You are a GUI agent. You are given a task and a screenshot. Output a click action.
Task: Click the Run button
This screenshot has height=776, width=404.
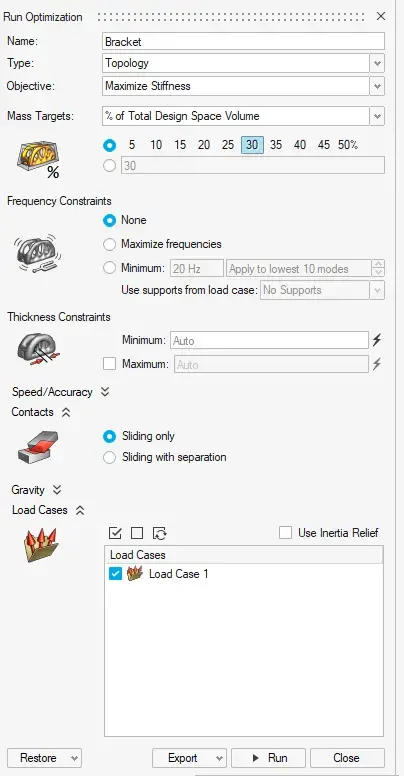coord(269,758)
